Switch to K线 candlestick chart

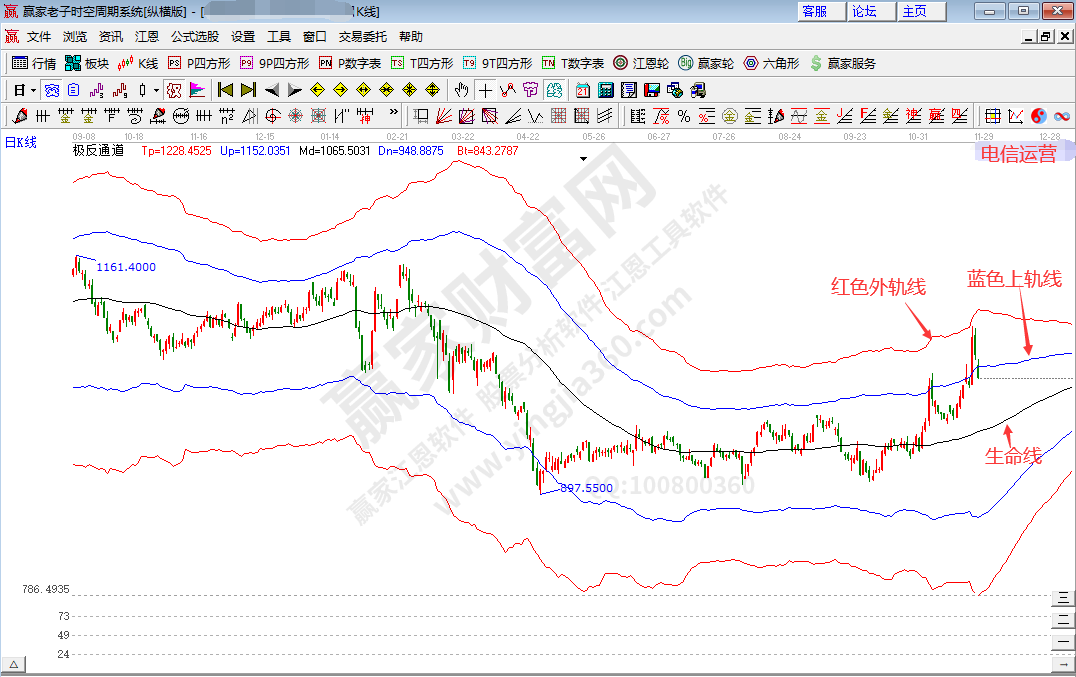click(138, 63)
